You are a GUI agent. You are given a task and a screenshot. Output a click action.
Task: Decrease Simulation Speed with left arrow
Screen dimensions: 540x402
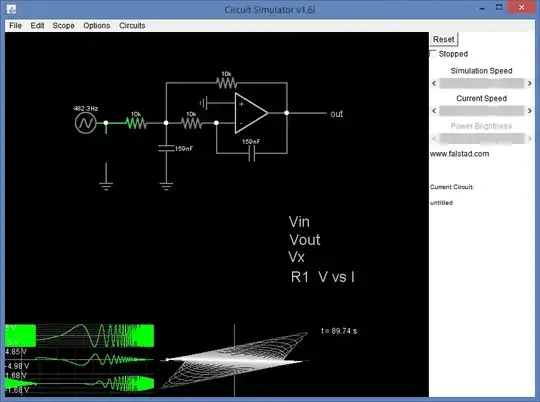(434, 83)
